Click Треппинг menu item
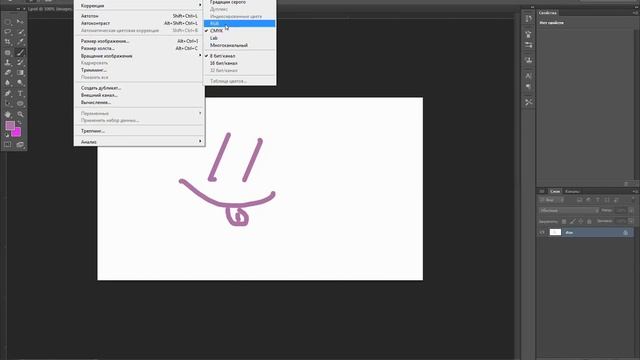The width and height of the screenshot is (640, 360). pyautogui.click(x=139, y=131)
